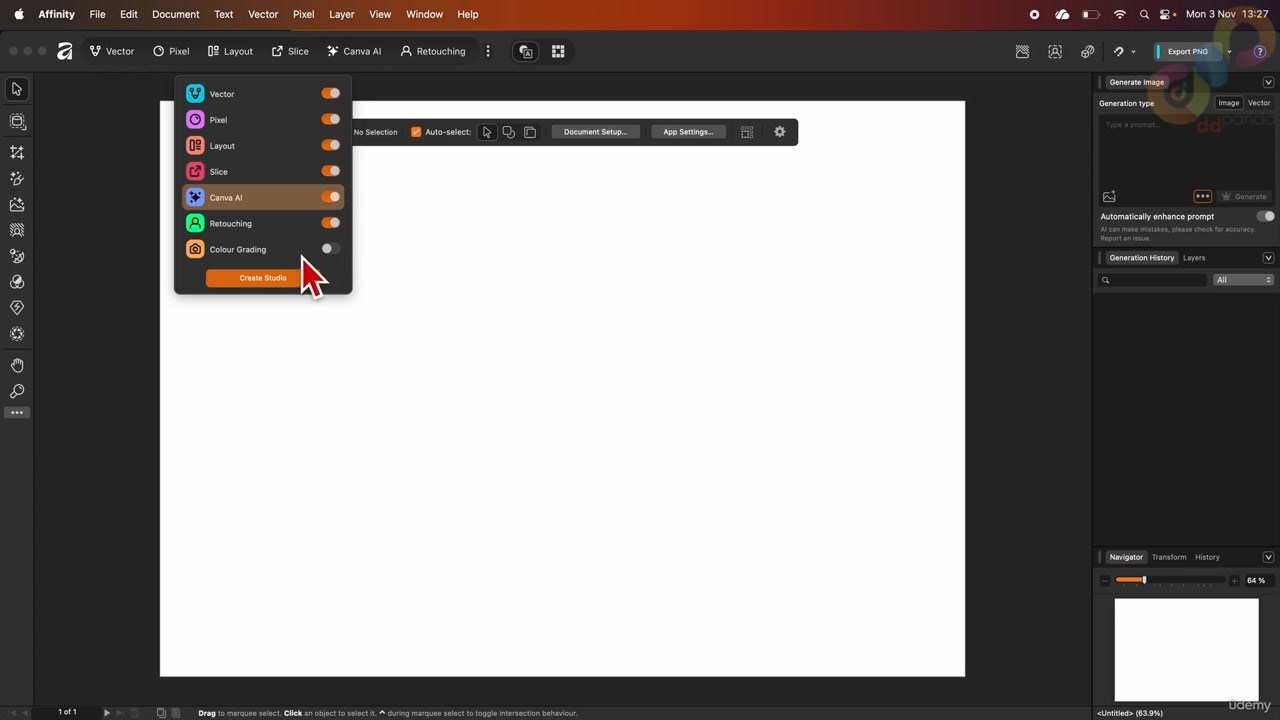Screen dimensions: 1280x720
Task: Pick the crop tool with sparkles in the left toolbar
Action: click(x=17, y=153)
